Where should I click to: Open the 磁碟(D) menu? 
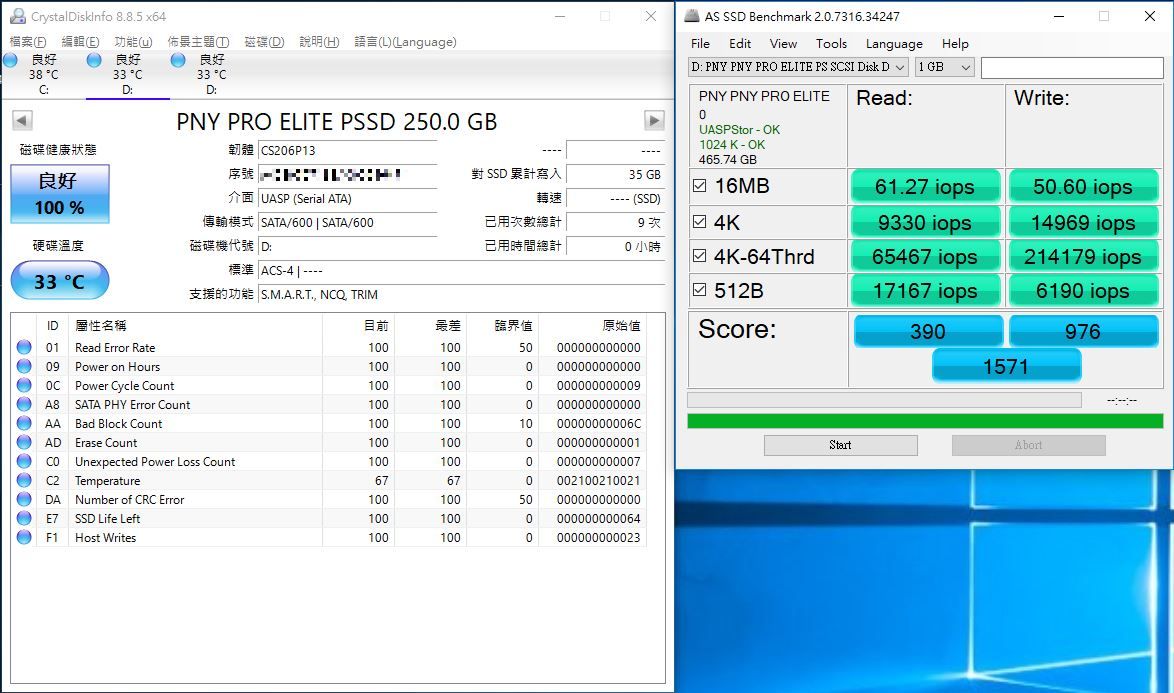tap(264, 42)
